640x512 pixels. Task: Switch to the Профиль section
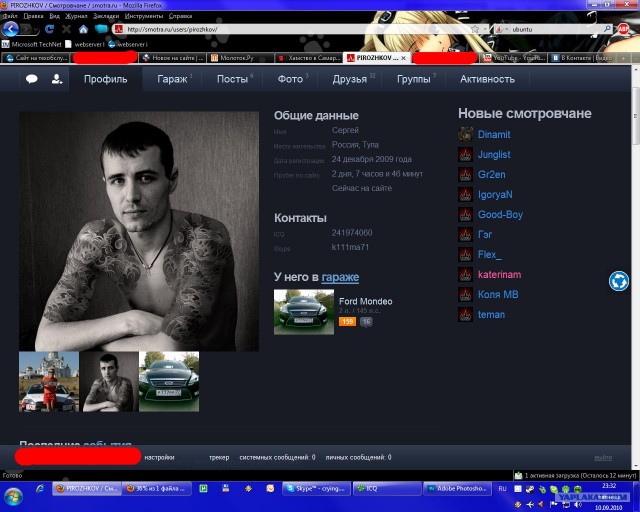pyautogui.click(x=105, y=79)
